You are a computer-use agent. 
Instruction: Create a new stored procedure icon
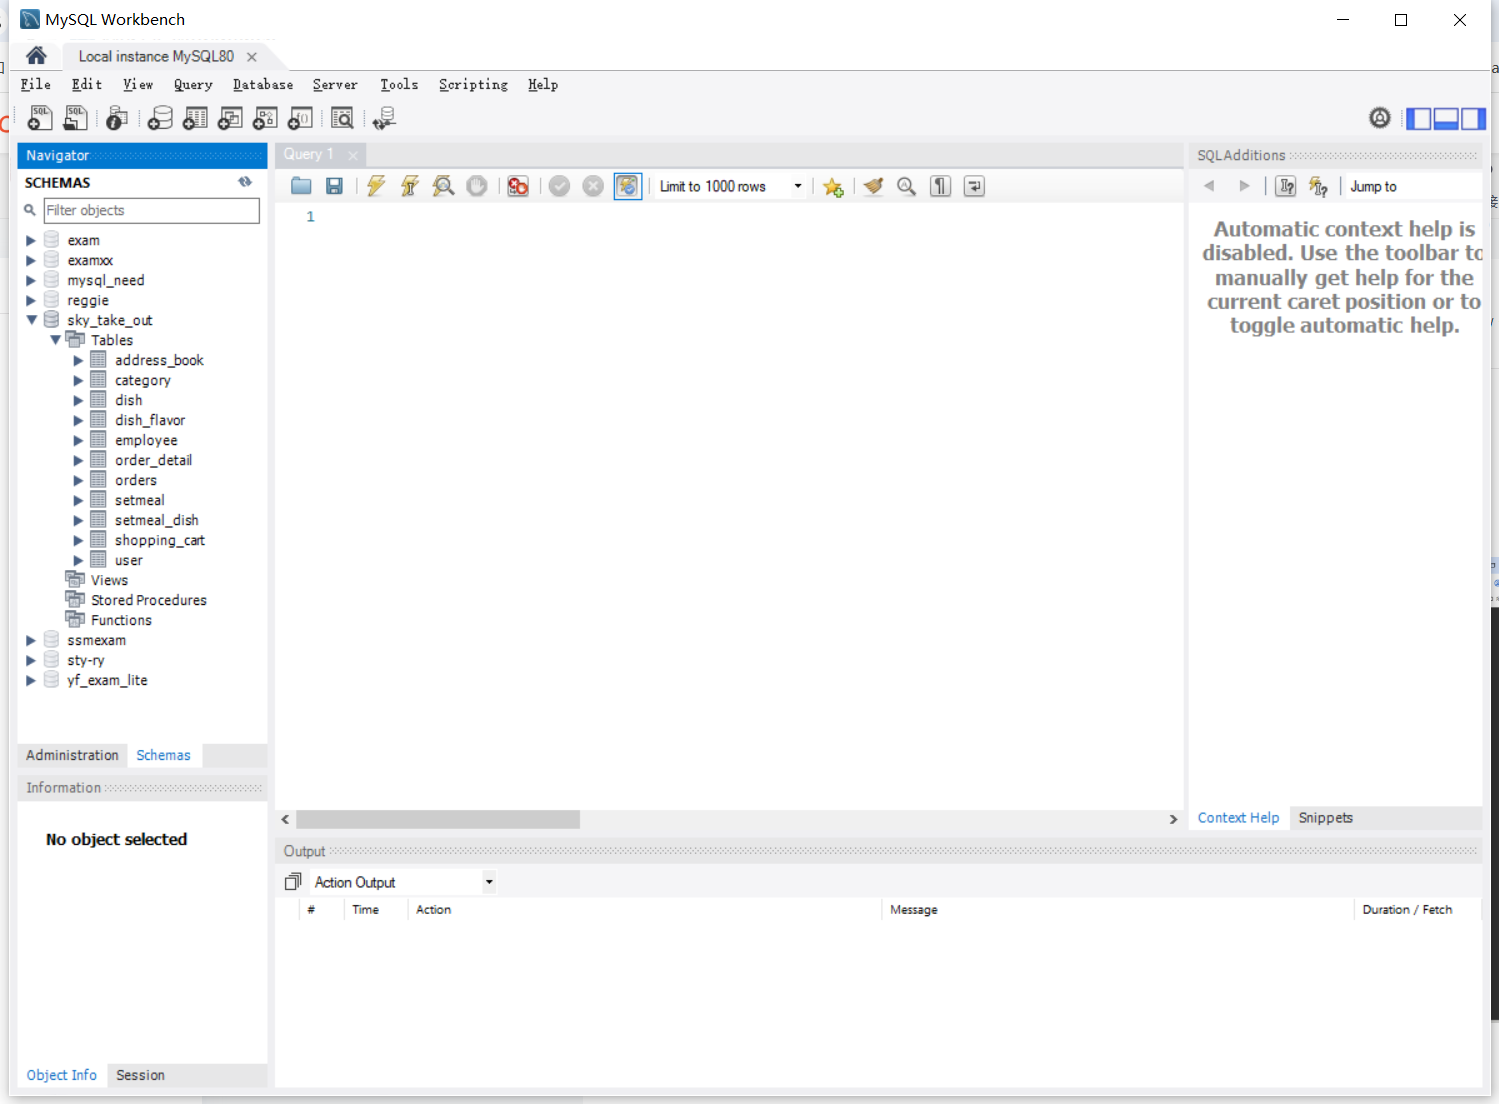pyautogui.click(x=265, y=118)
